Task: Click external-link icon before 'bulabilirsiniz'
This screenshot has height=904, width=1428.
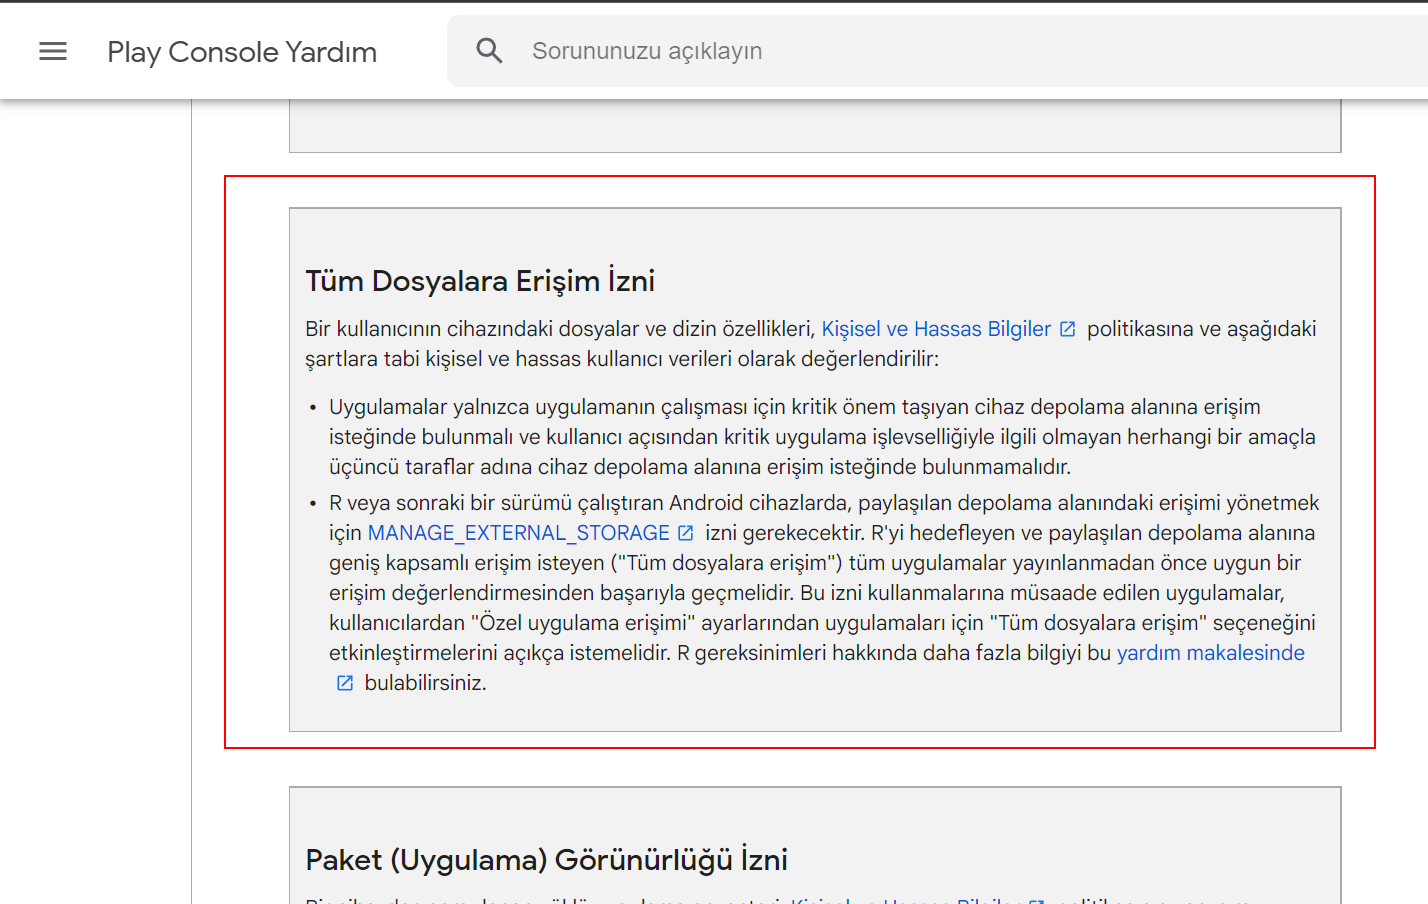Action: point(345,683)
